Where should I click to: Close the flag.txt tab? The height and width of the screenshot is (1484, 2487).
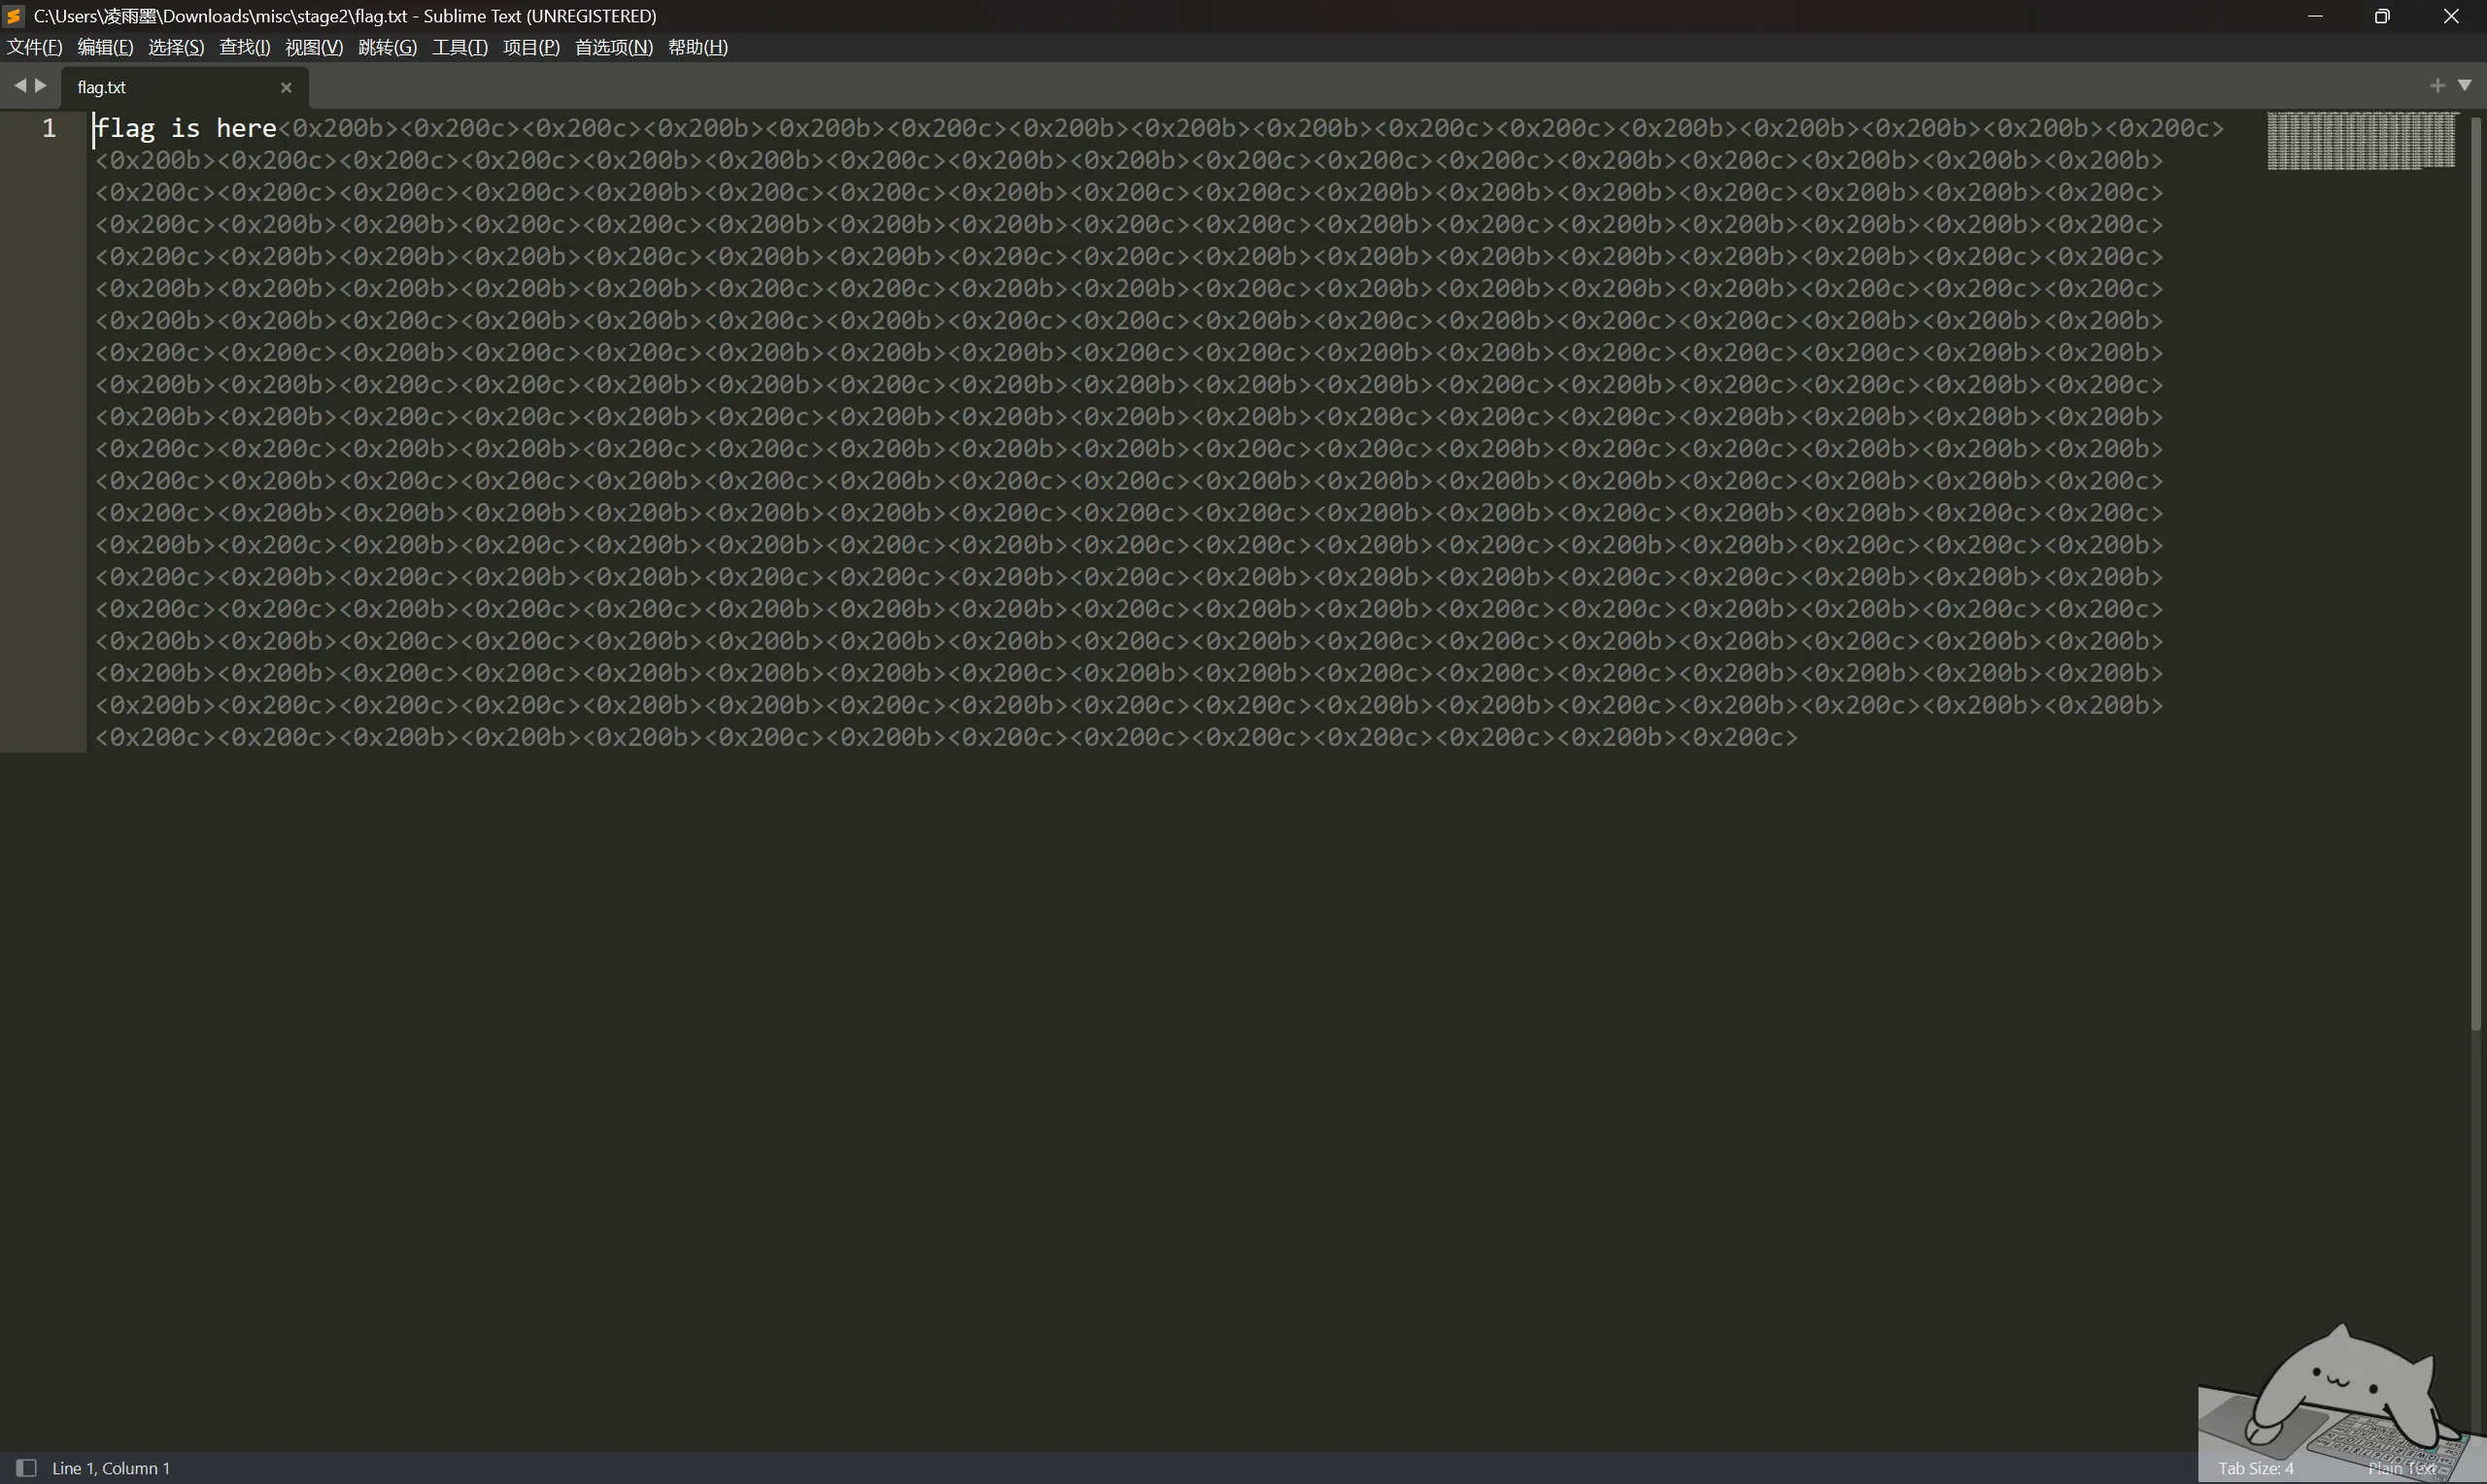point(286,87)
